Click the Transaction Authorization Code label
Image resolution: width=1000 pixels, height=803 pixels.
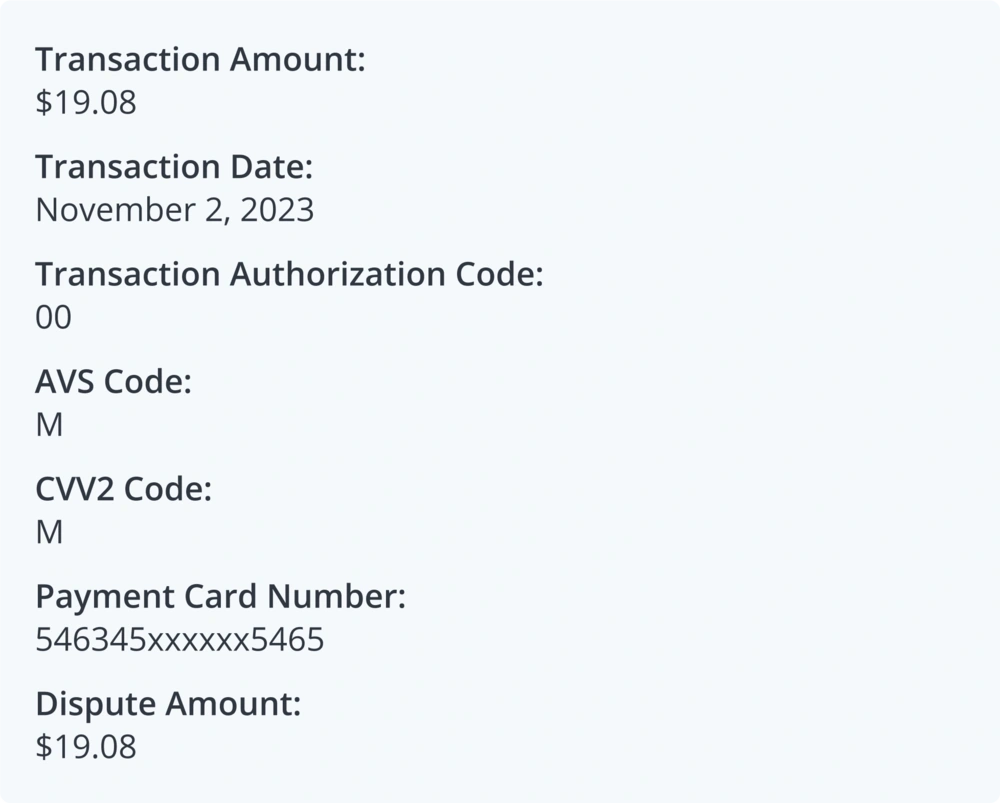[289, 274]
